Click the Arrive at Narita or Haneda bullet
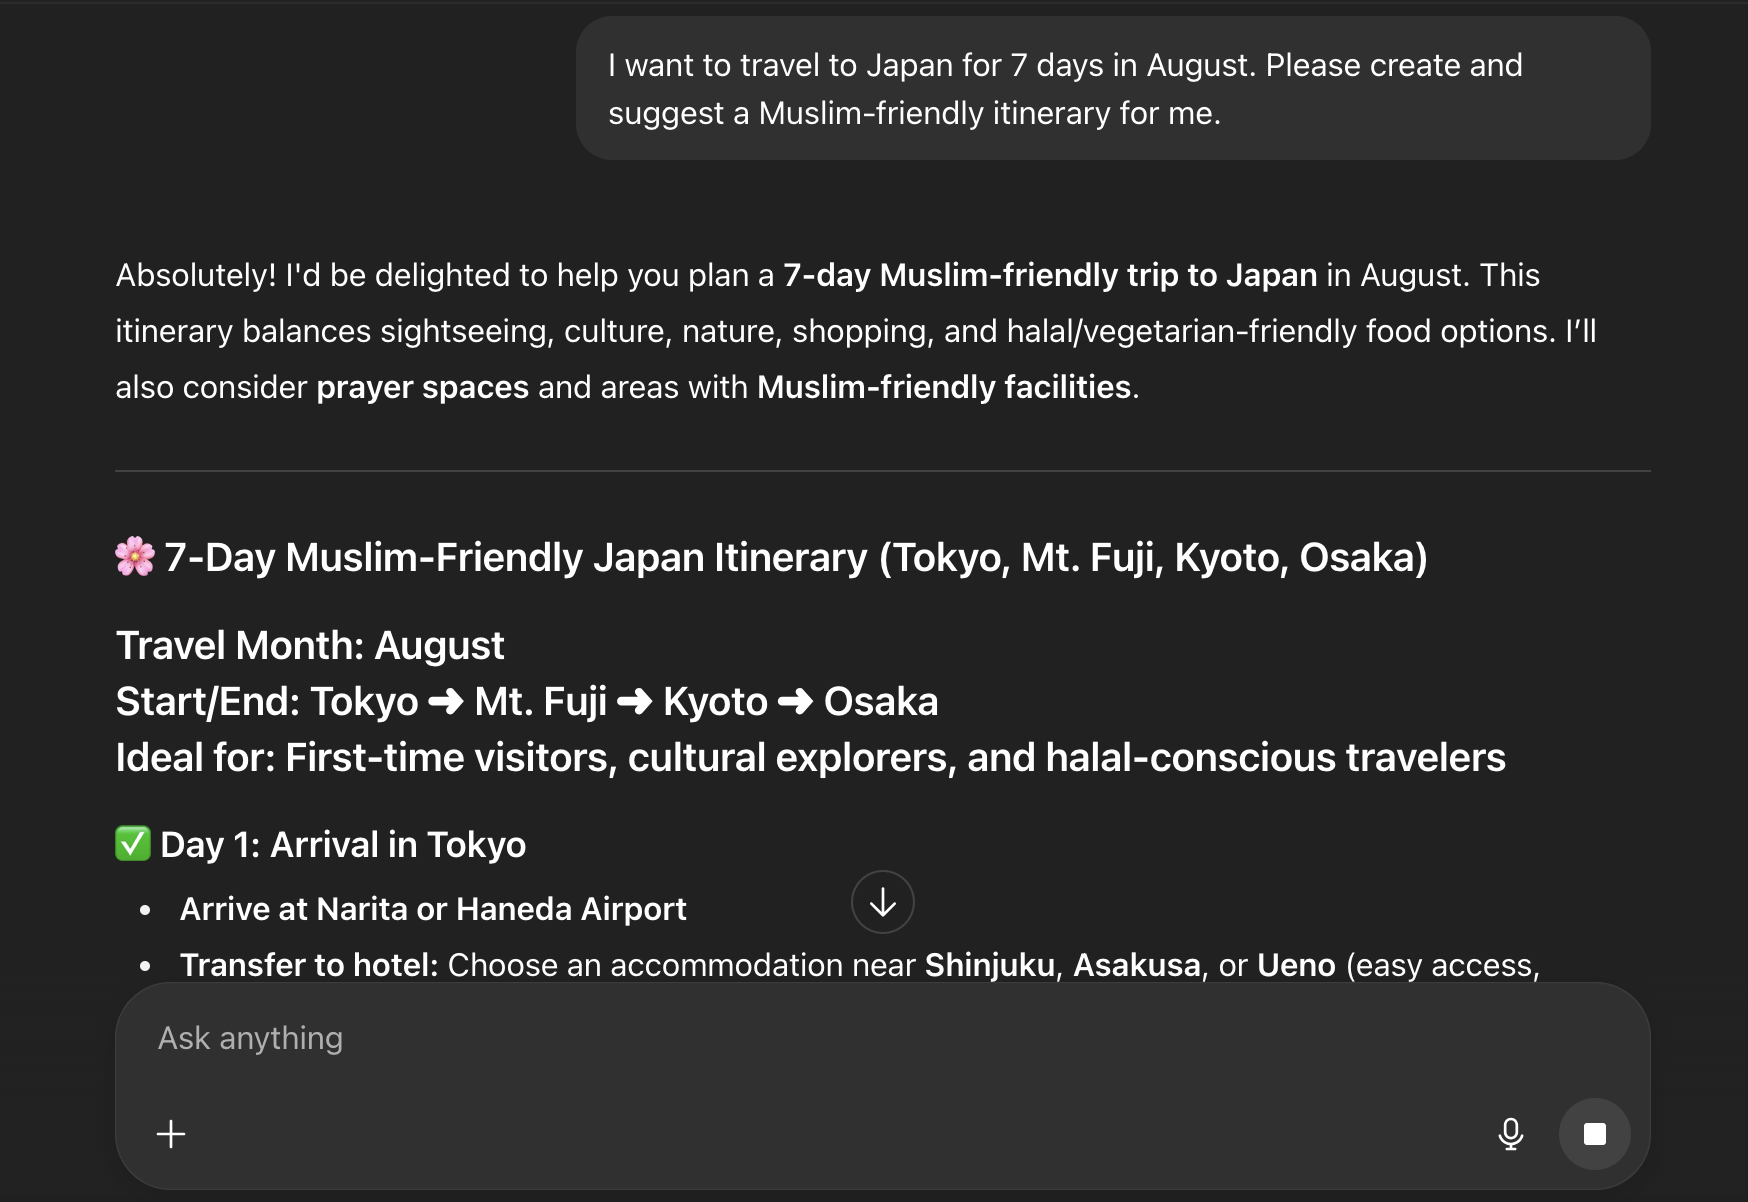 433,909
